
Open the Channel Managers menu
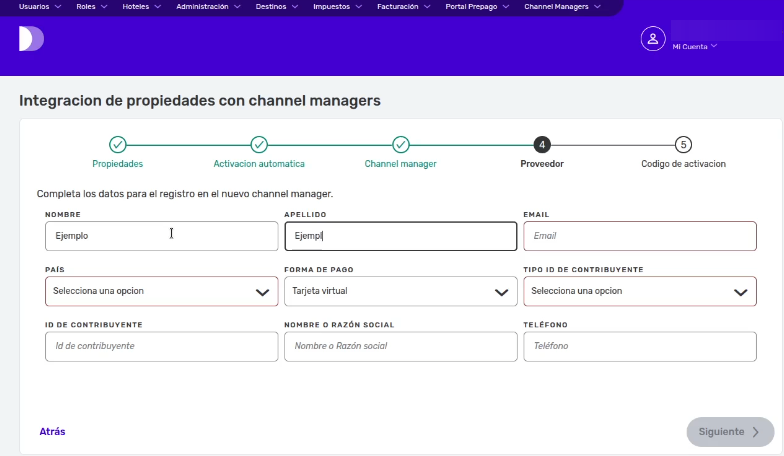point(562,6)
